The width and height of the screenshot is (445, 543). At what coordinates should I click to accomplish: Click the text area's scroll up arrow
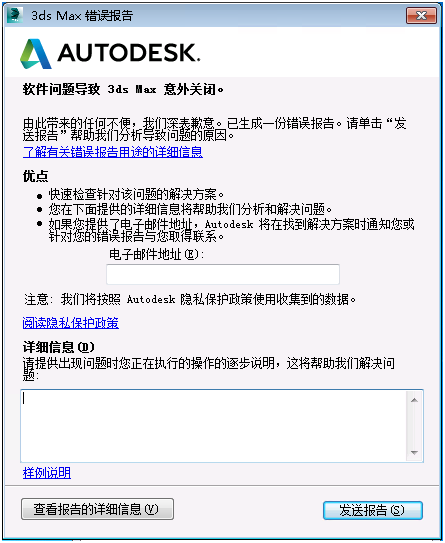click(414, 400)
